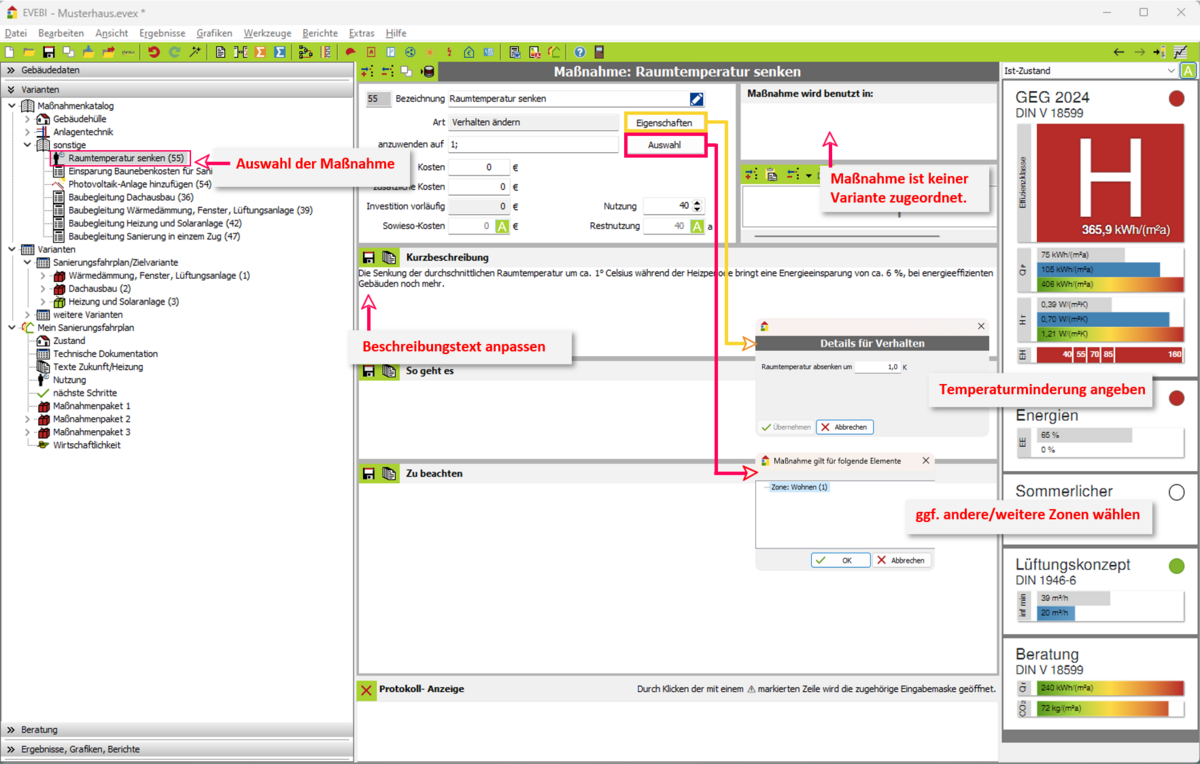Click the orange sigma sum toolbar icon
This screenshot has height=764, width=1200.
click(x=261, y=52)
